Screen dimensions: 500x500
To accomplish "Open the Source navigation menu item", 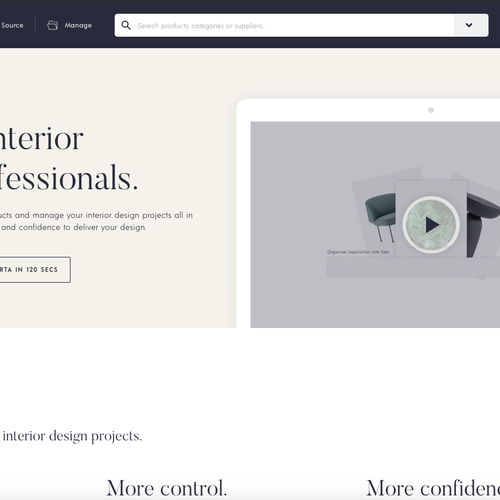I will pos(12,25).
